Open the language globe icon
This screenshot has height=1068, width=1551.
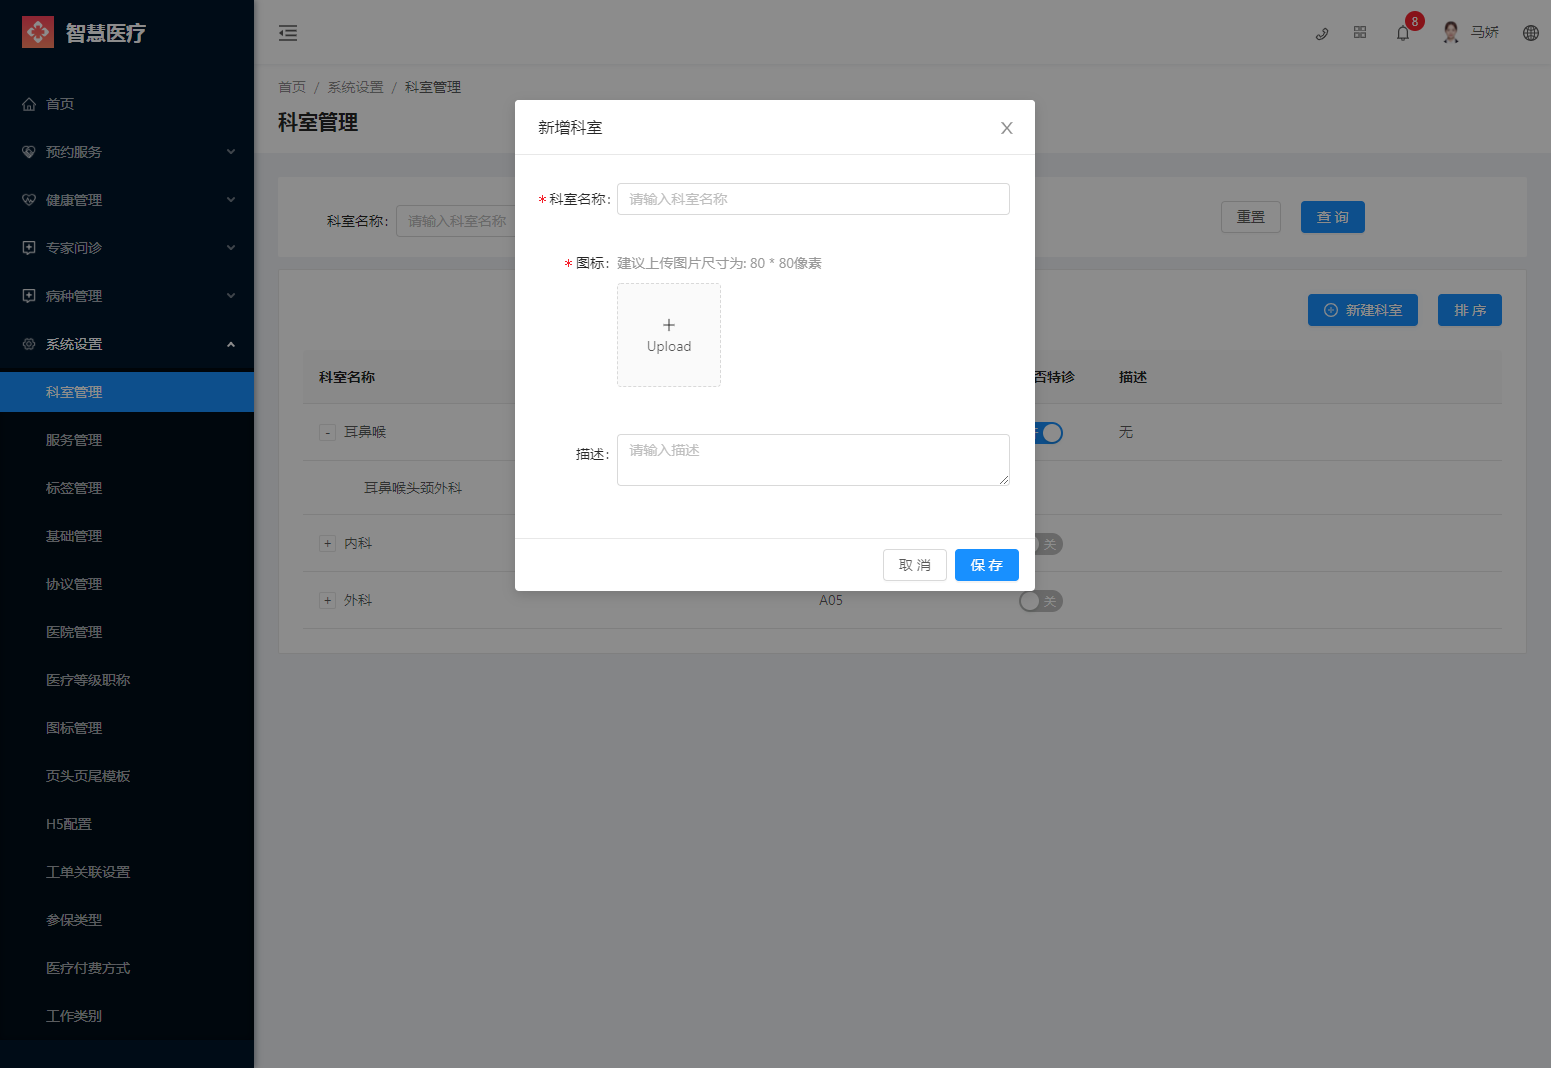point(1531,33)
